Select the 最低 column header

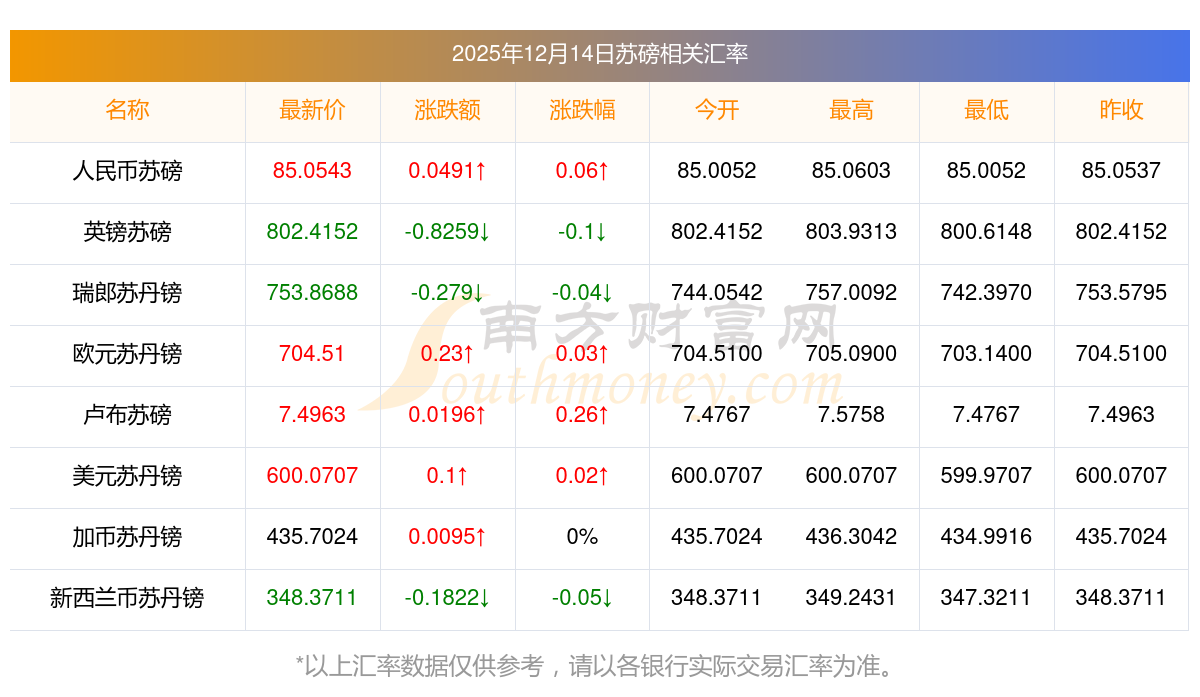[986, 110]
